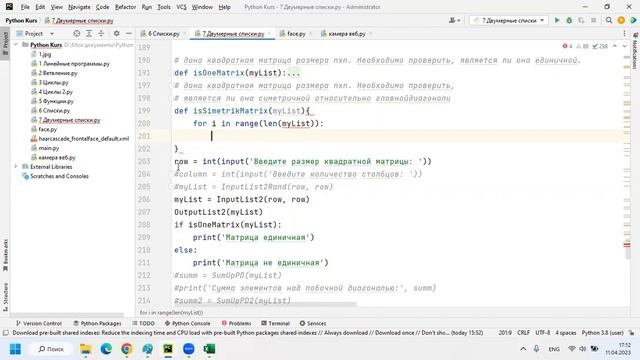Open Google Chrome from the taskbar
The height and width of the screenshot is (360, 640).
127,349
